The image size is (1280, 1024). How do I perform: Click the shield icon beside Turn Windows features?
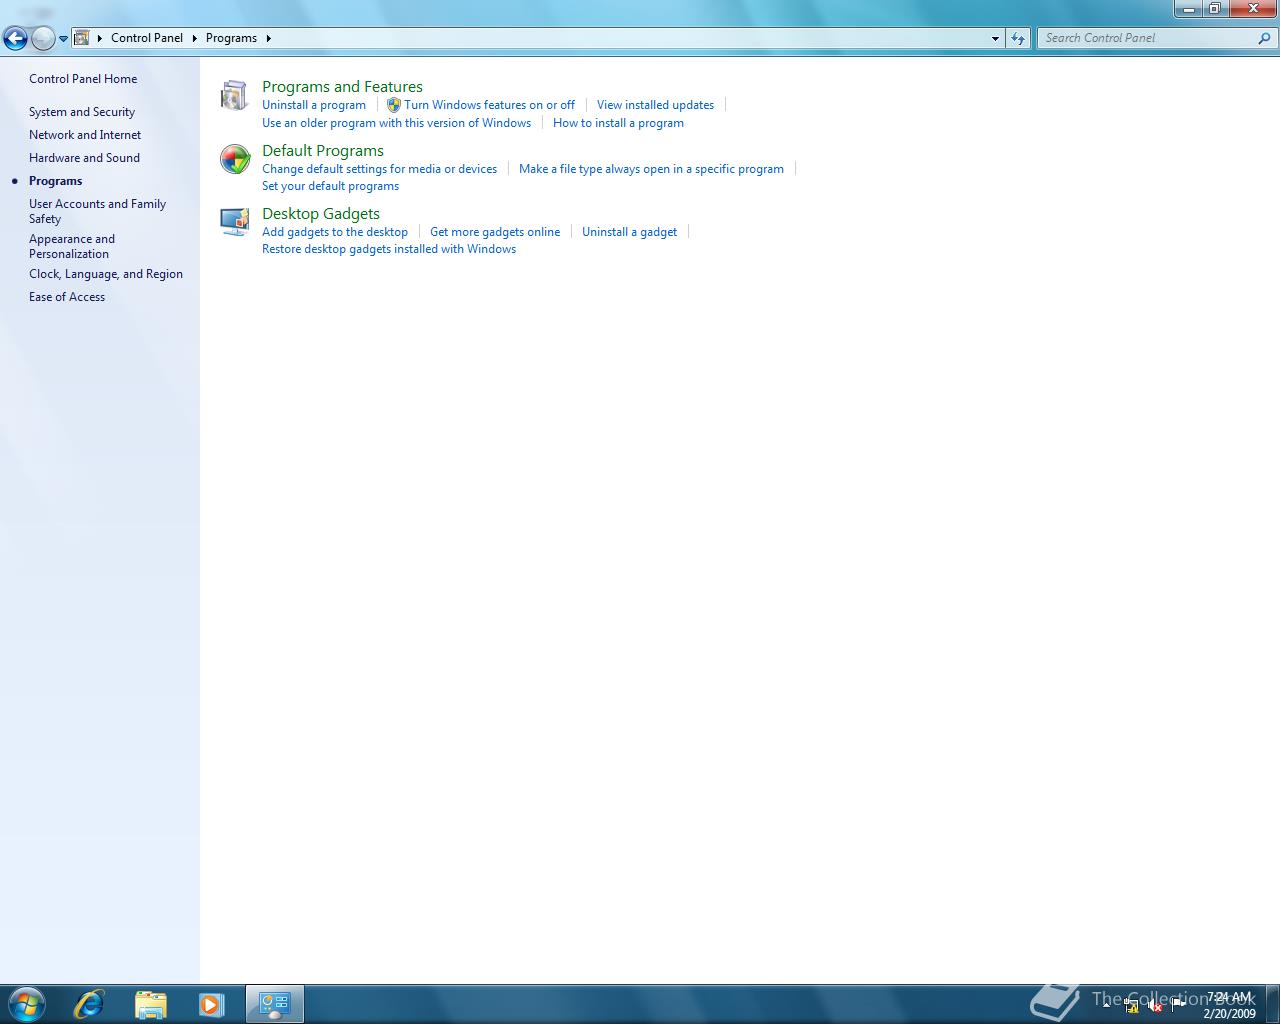click(x=393, y=105)
